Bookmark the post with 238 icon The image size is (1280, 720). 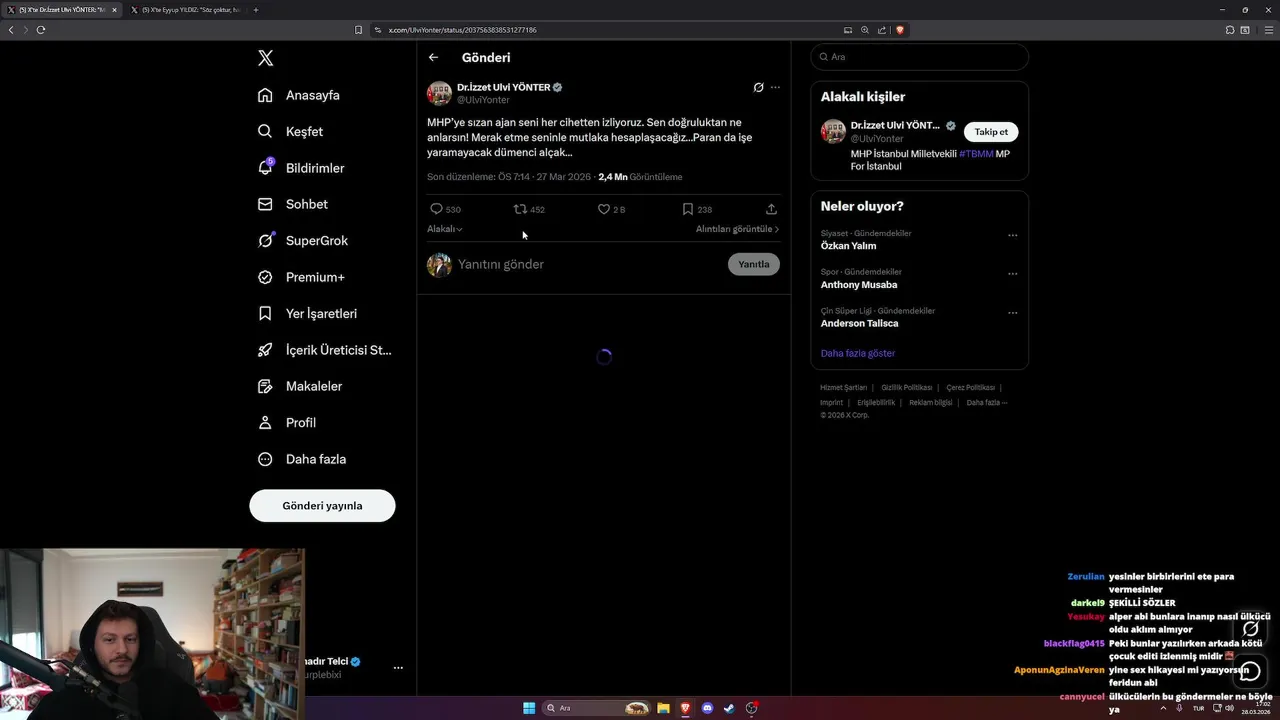687,209
